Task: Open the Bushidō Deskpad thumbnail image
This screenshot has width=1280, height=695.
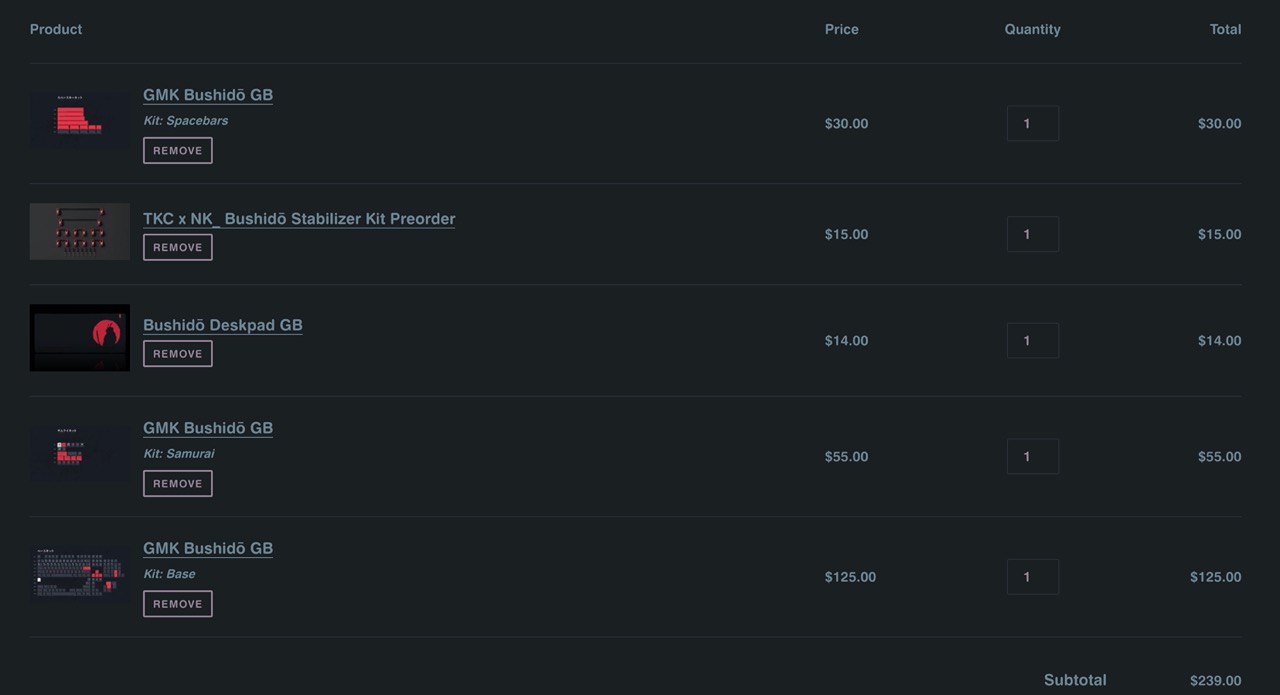Action: pyautogui.click(x=80, y=338)
